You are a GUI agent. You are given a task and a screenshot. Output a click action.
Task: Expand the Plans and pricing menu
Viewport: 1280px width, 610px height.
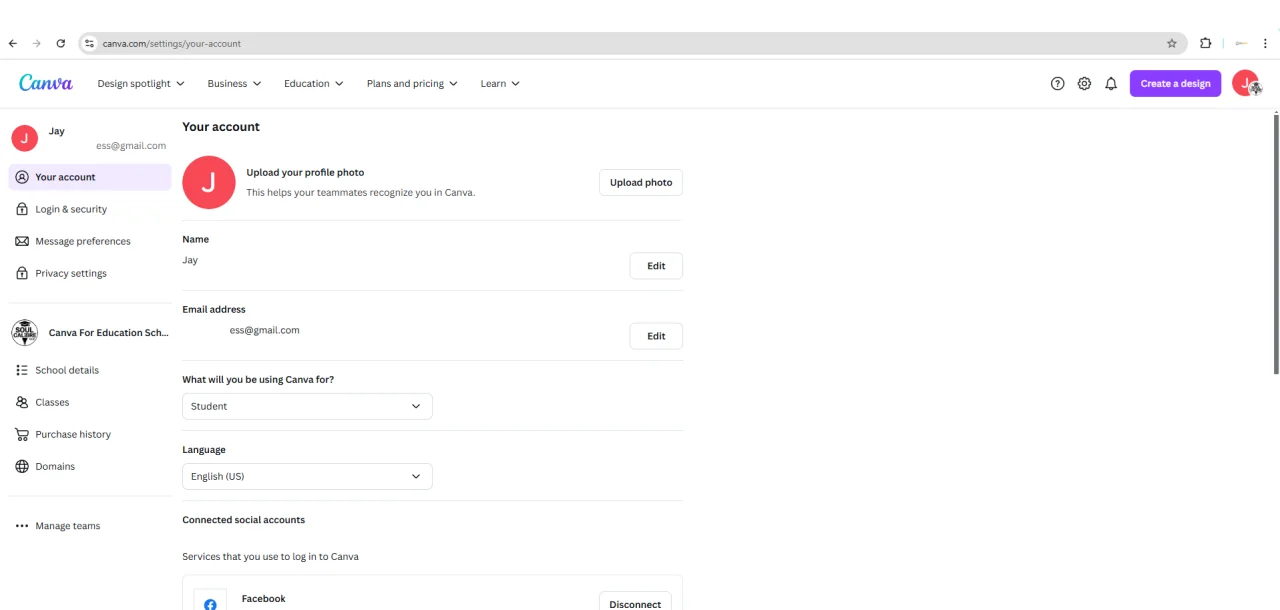(412, 84)
